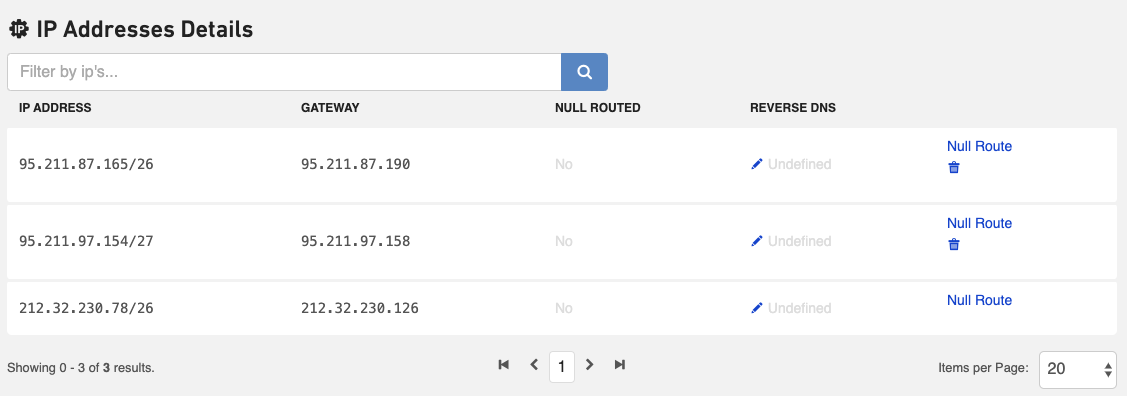Screen dimensions: 1127x396
Task: Edit reverse DNS pencil for 212.32.230.78/26
Action: [756, 308]
